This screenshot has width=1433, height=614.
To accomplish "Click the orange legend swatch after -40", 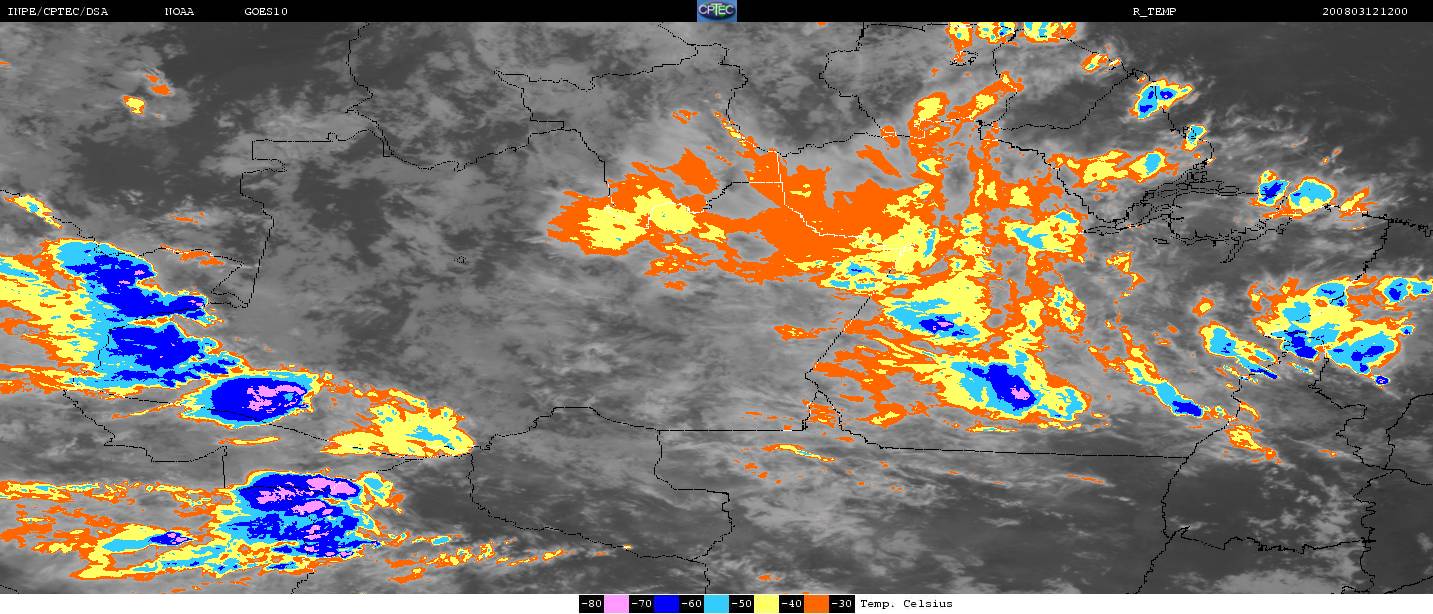I will coord(816,604).
